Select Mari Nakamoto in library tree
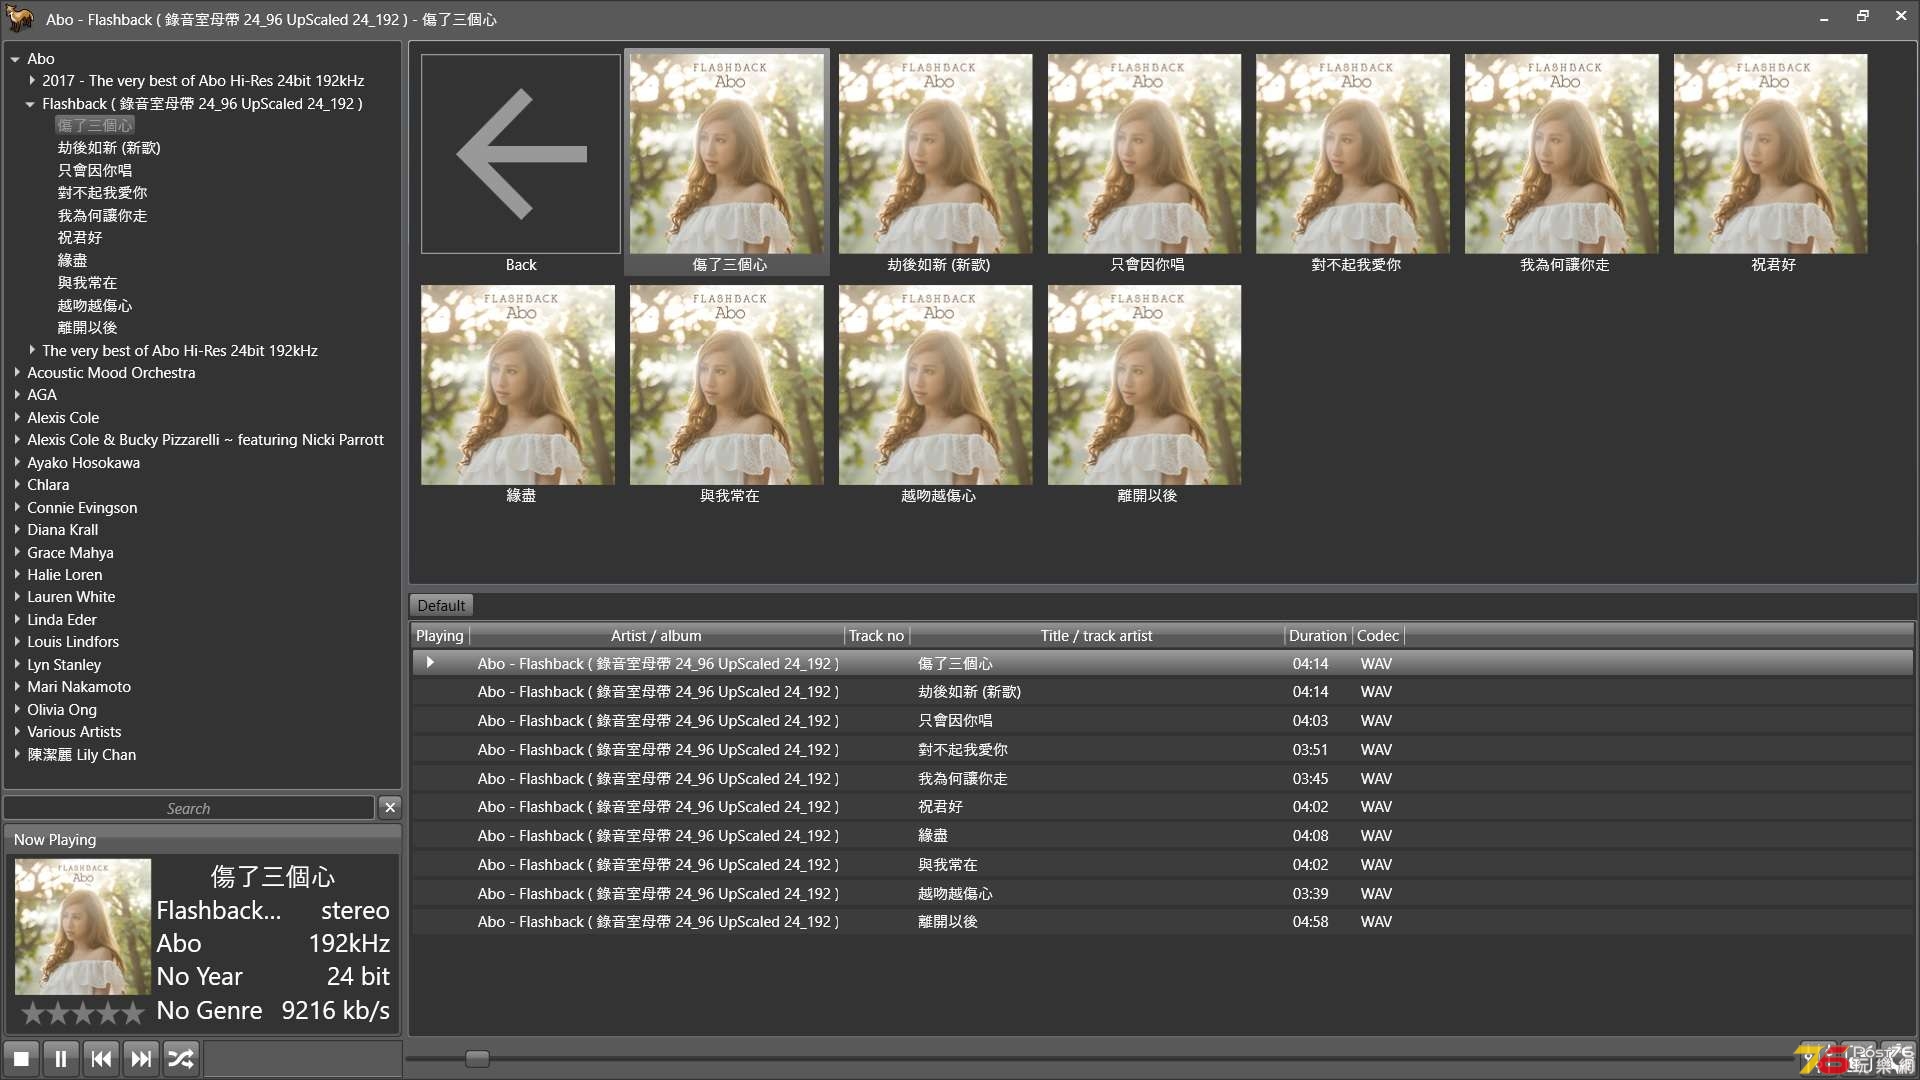 tap(79, 686)
